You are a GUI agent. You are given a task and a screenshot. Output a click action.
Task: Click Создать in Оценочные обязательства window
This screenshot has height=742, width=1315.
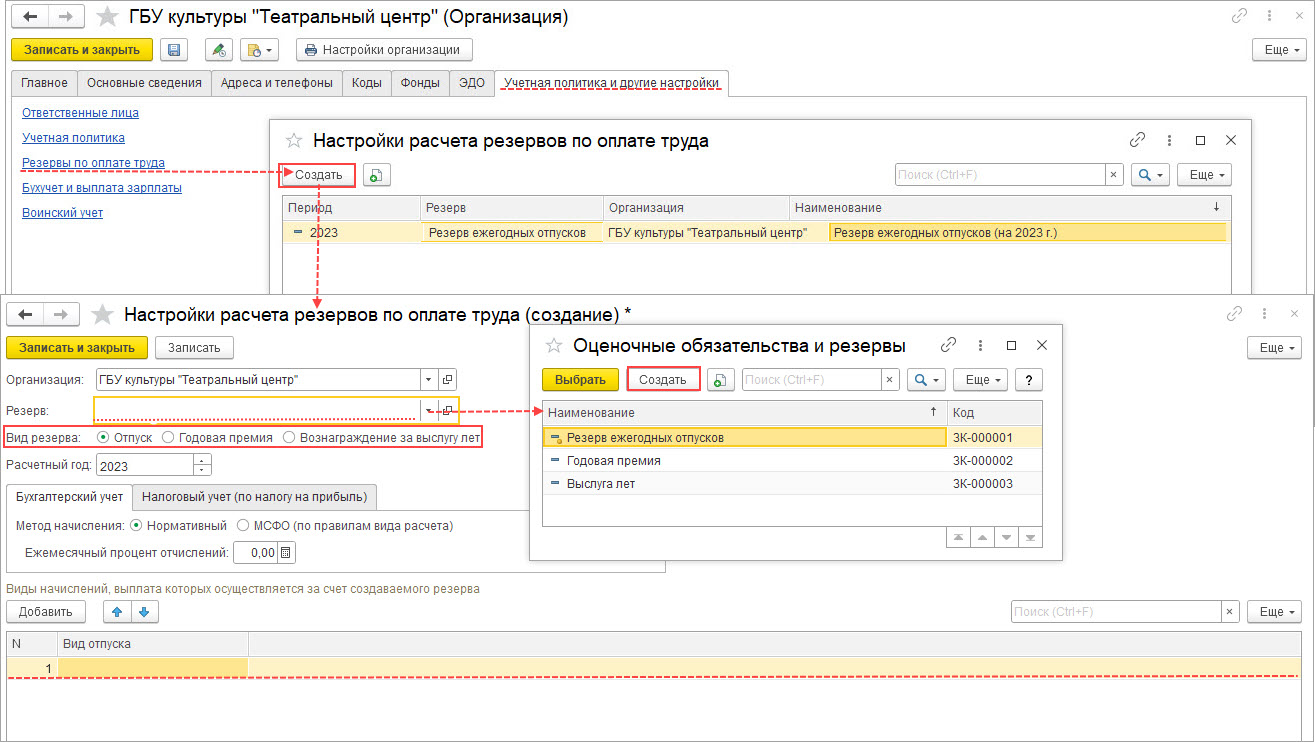[662, 379]
